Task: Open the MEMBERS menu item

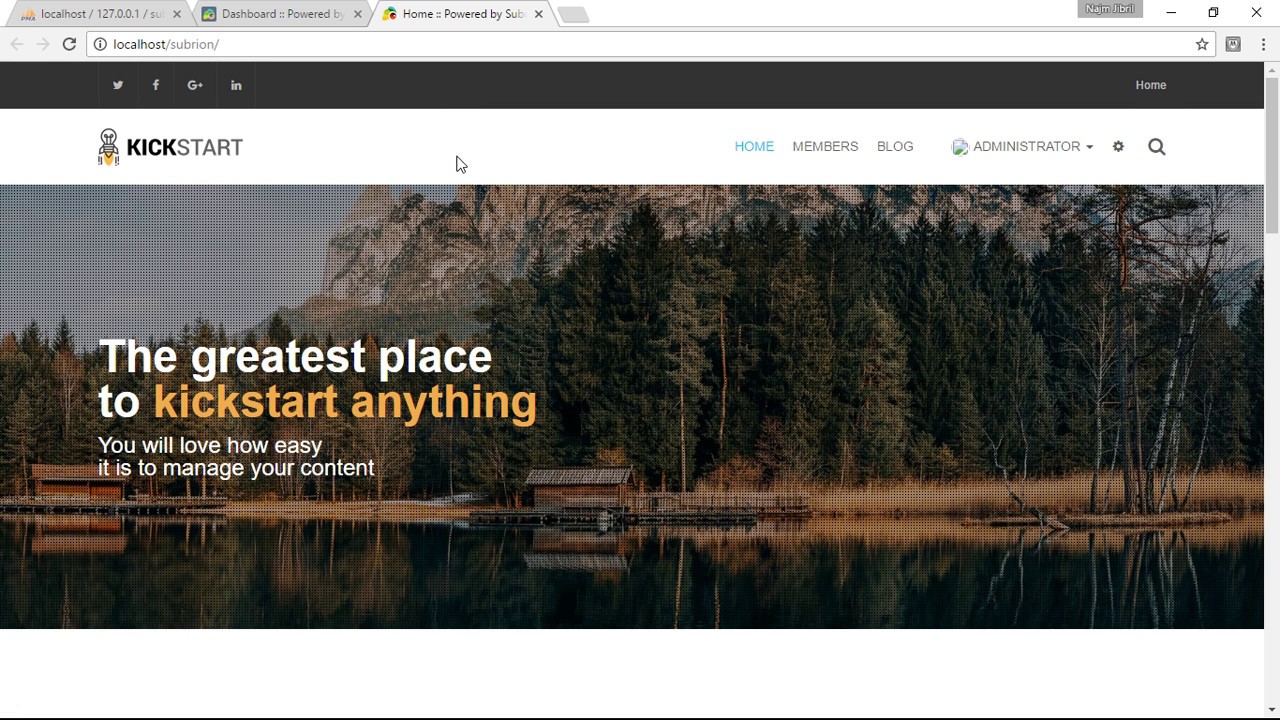Action: pyautogui.click(x=825, y=146)
